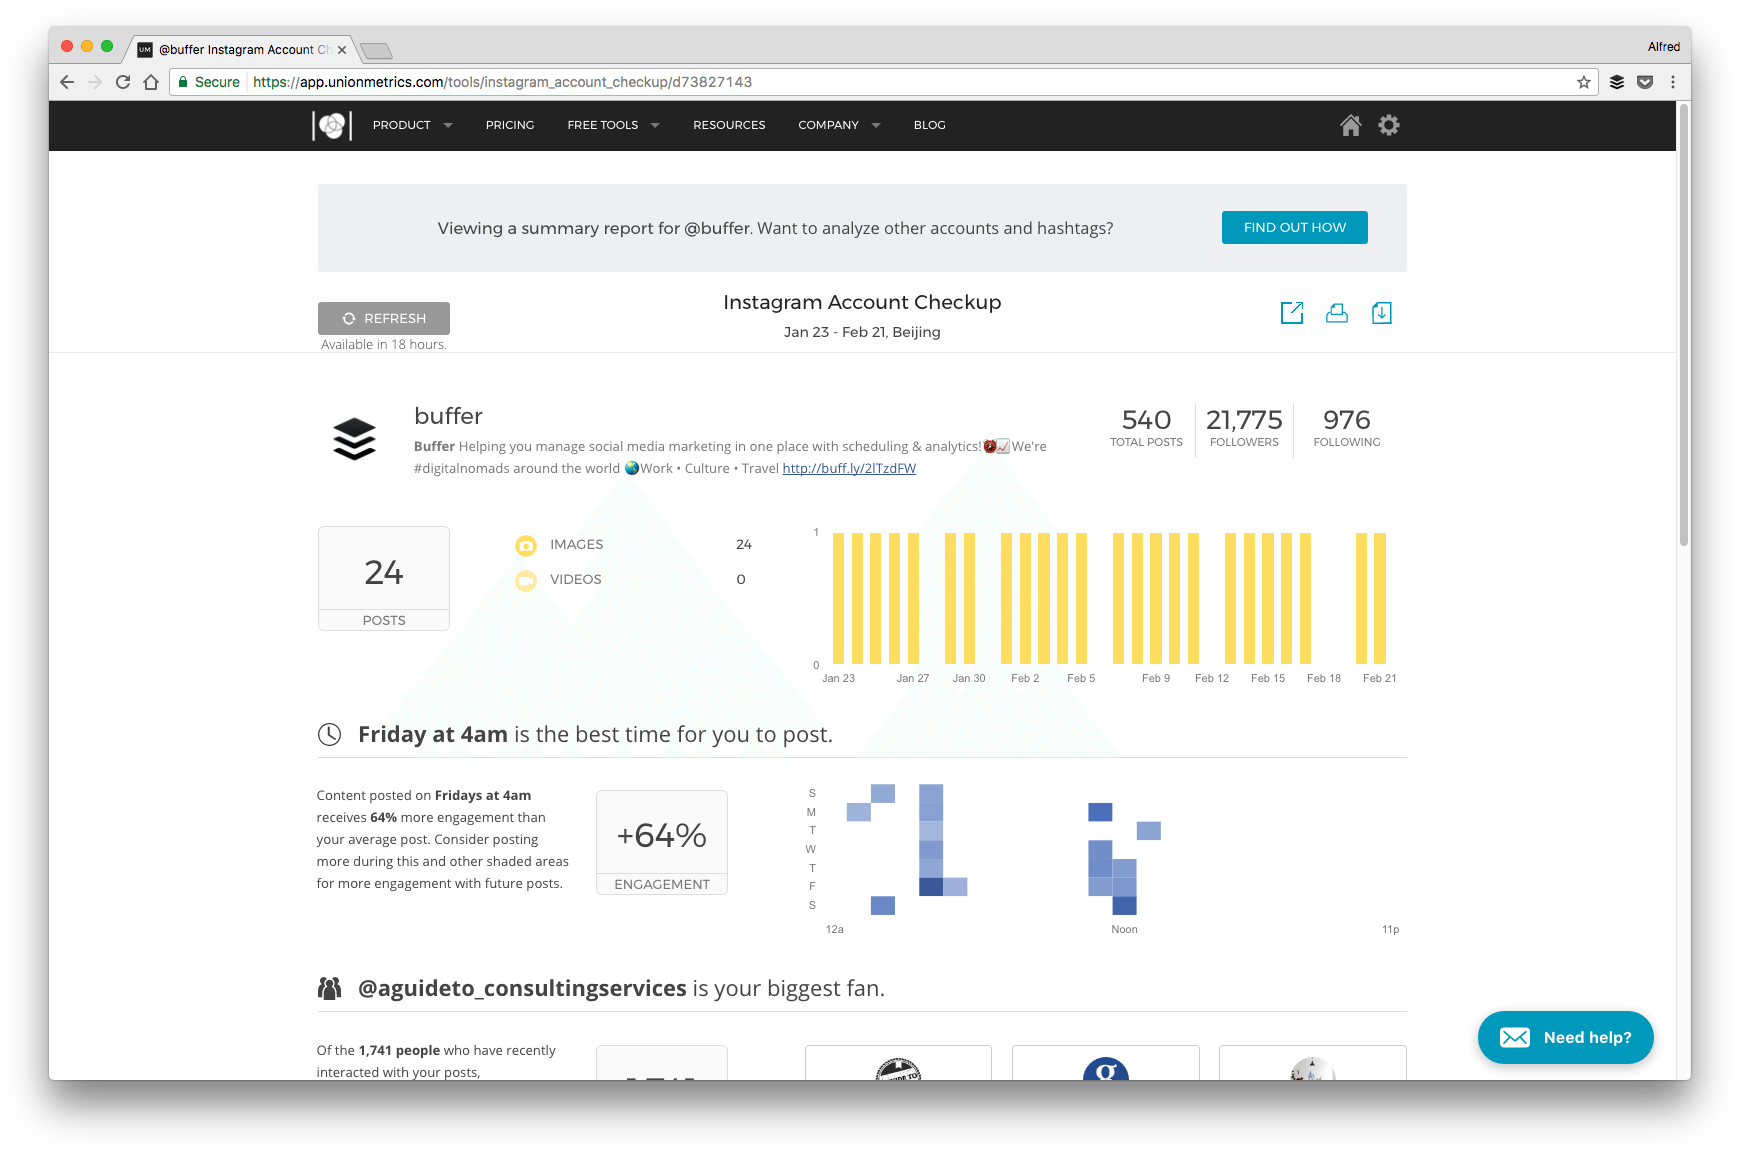The width and height of the screenshot is (1739, 1154).
Task: Click the FIND OUT HOW button
Action: point(1294,227)
